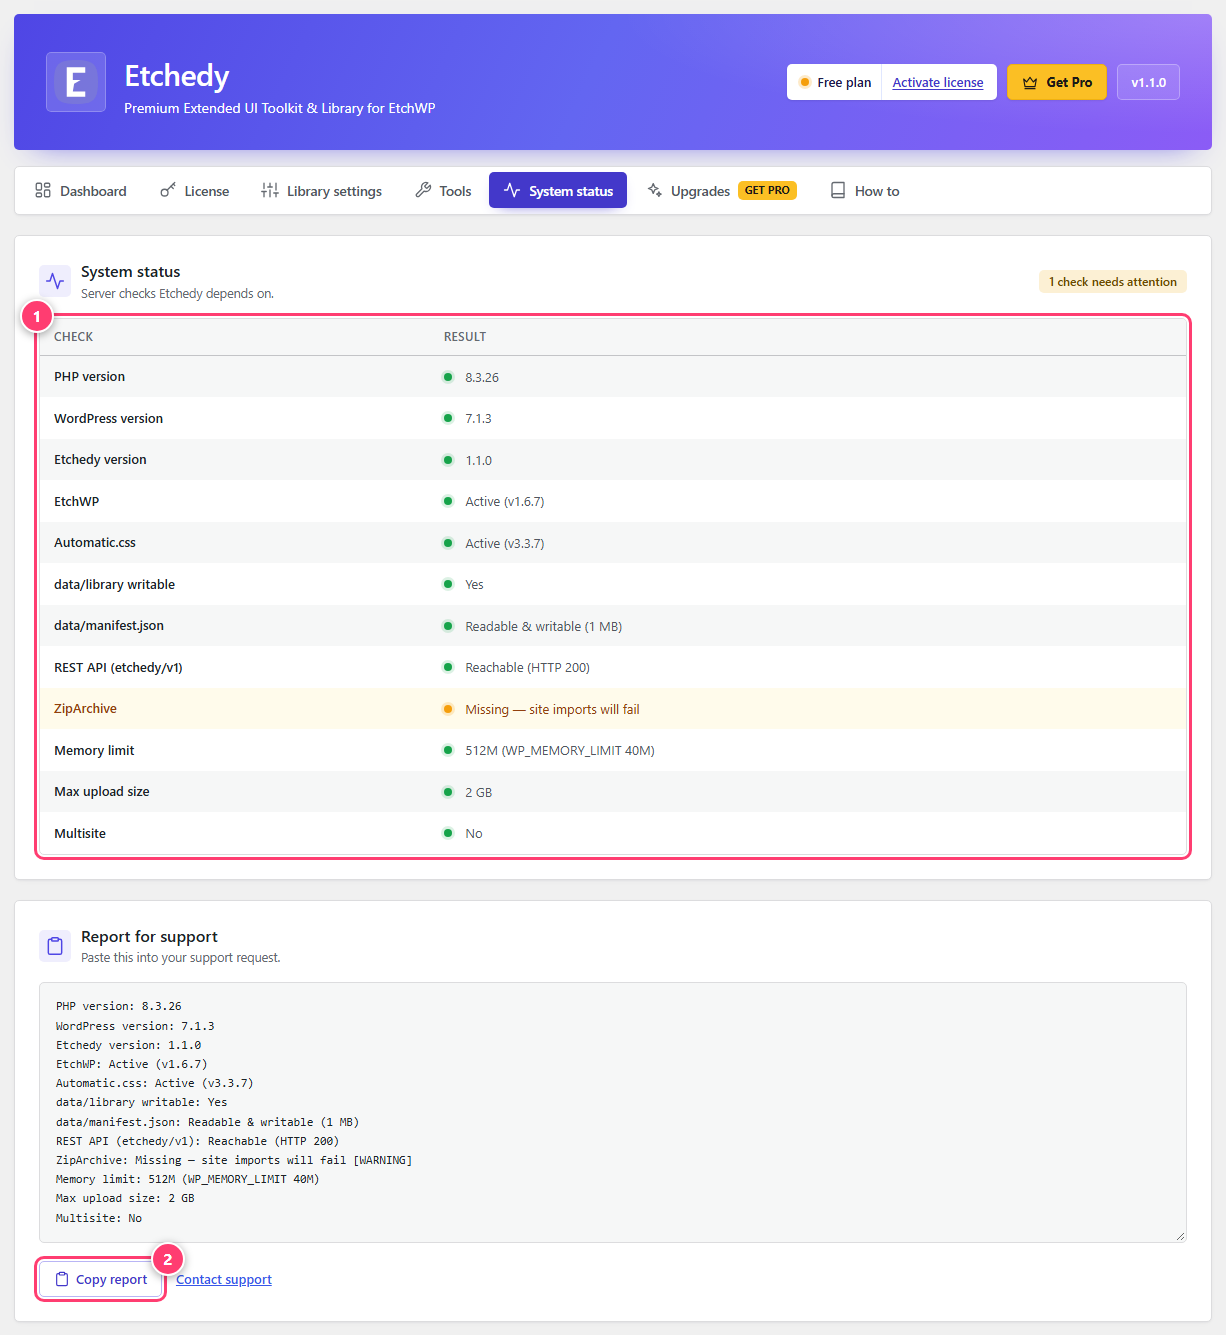Click Missing — site imports will fail text
Image resolution: width=1226 pixels, height=1335 pixels.
(x=552, y=709)
